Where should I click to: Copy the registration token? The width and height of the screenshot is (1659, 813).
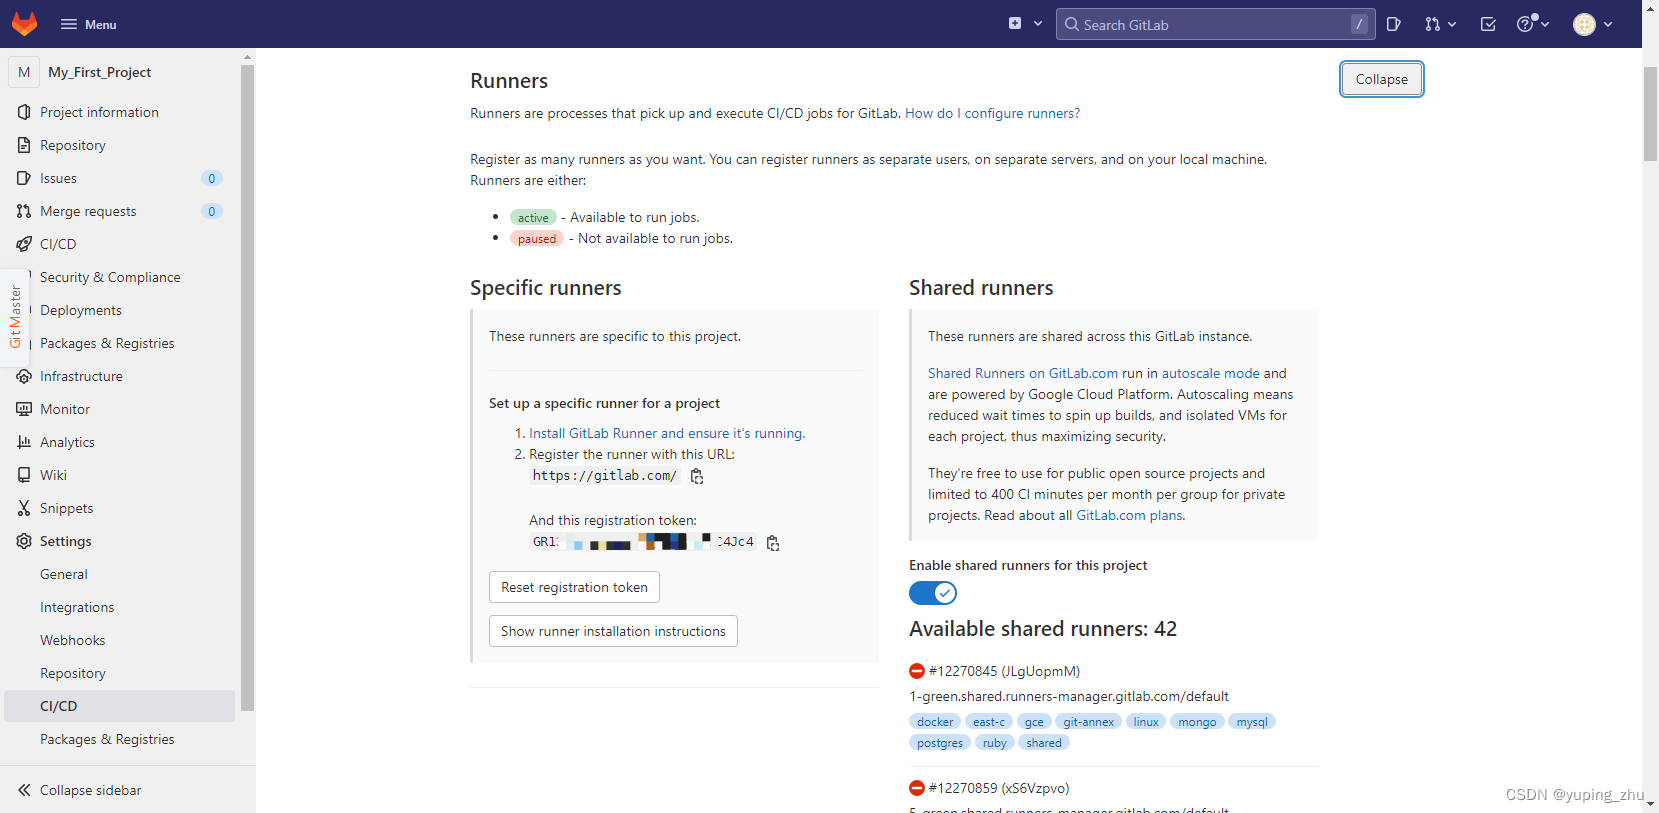click(773, 542)
